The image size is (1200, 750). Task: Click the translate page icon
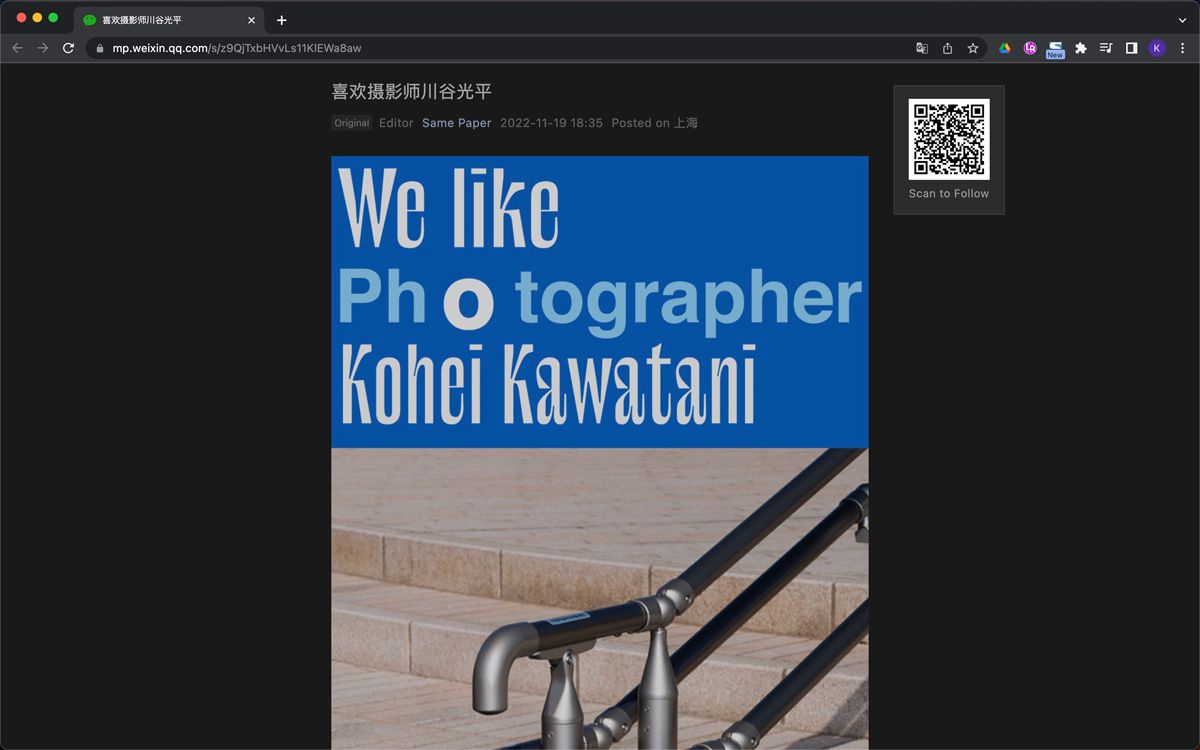coord(922,48)
